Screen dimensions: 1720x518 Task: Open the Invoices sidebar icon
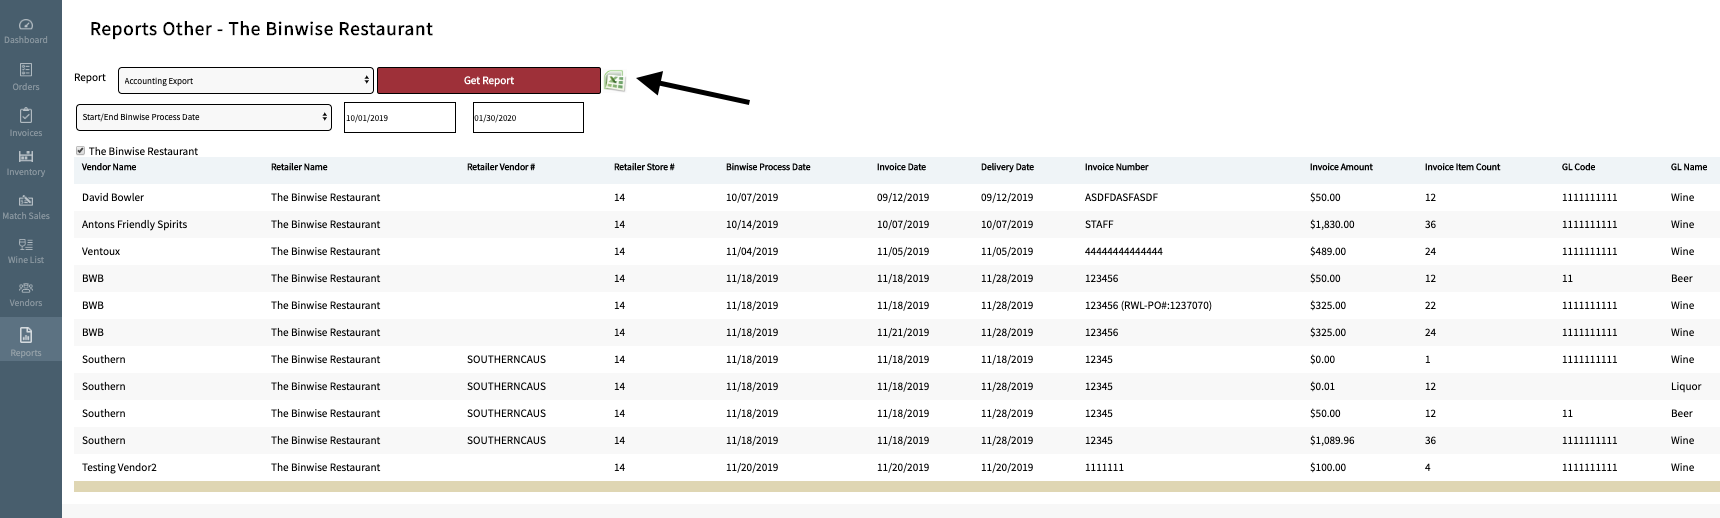coord(26,122)
